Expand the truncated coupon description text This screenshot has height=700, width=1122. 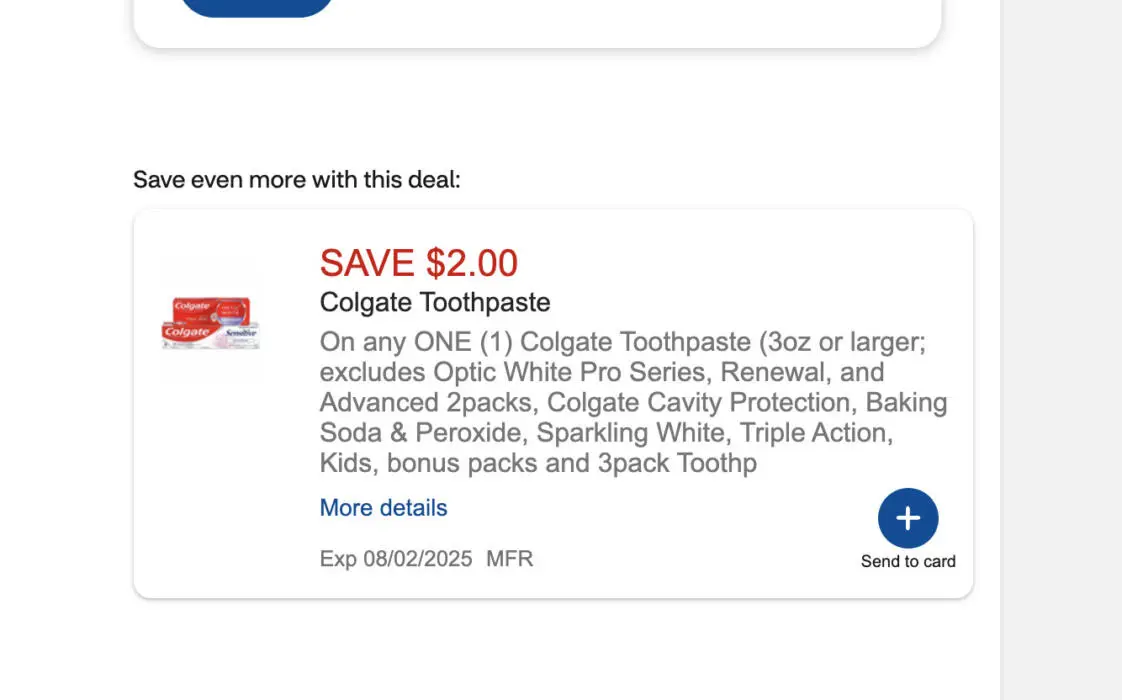[383, 508]
